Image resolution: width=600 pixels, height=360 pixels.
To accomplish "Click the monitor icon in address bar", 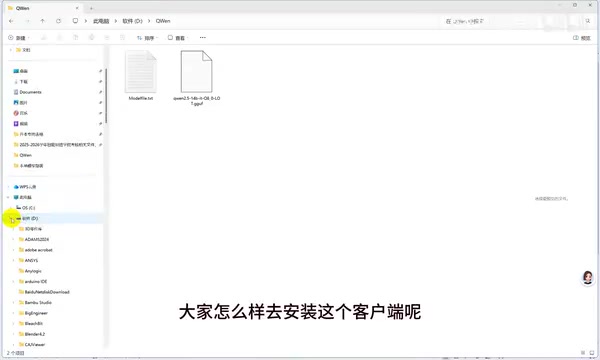I will pyautogui.click(x=75, y=21).
